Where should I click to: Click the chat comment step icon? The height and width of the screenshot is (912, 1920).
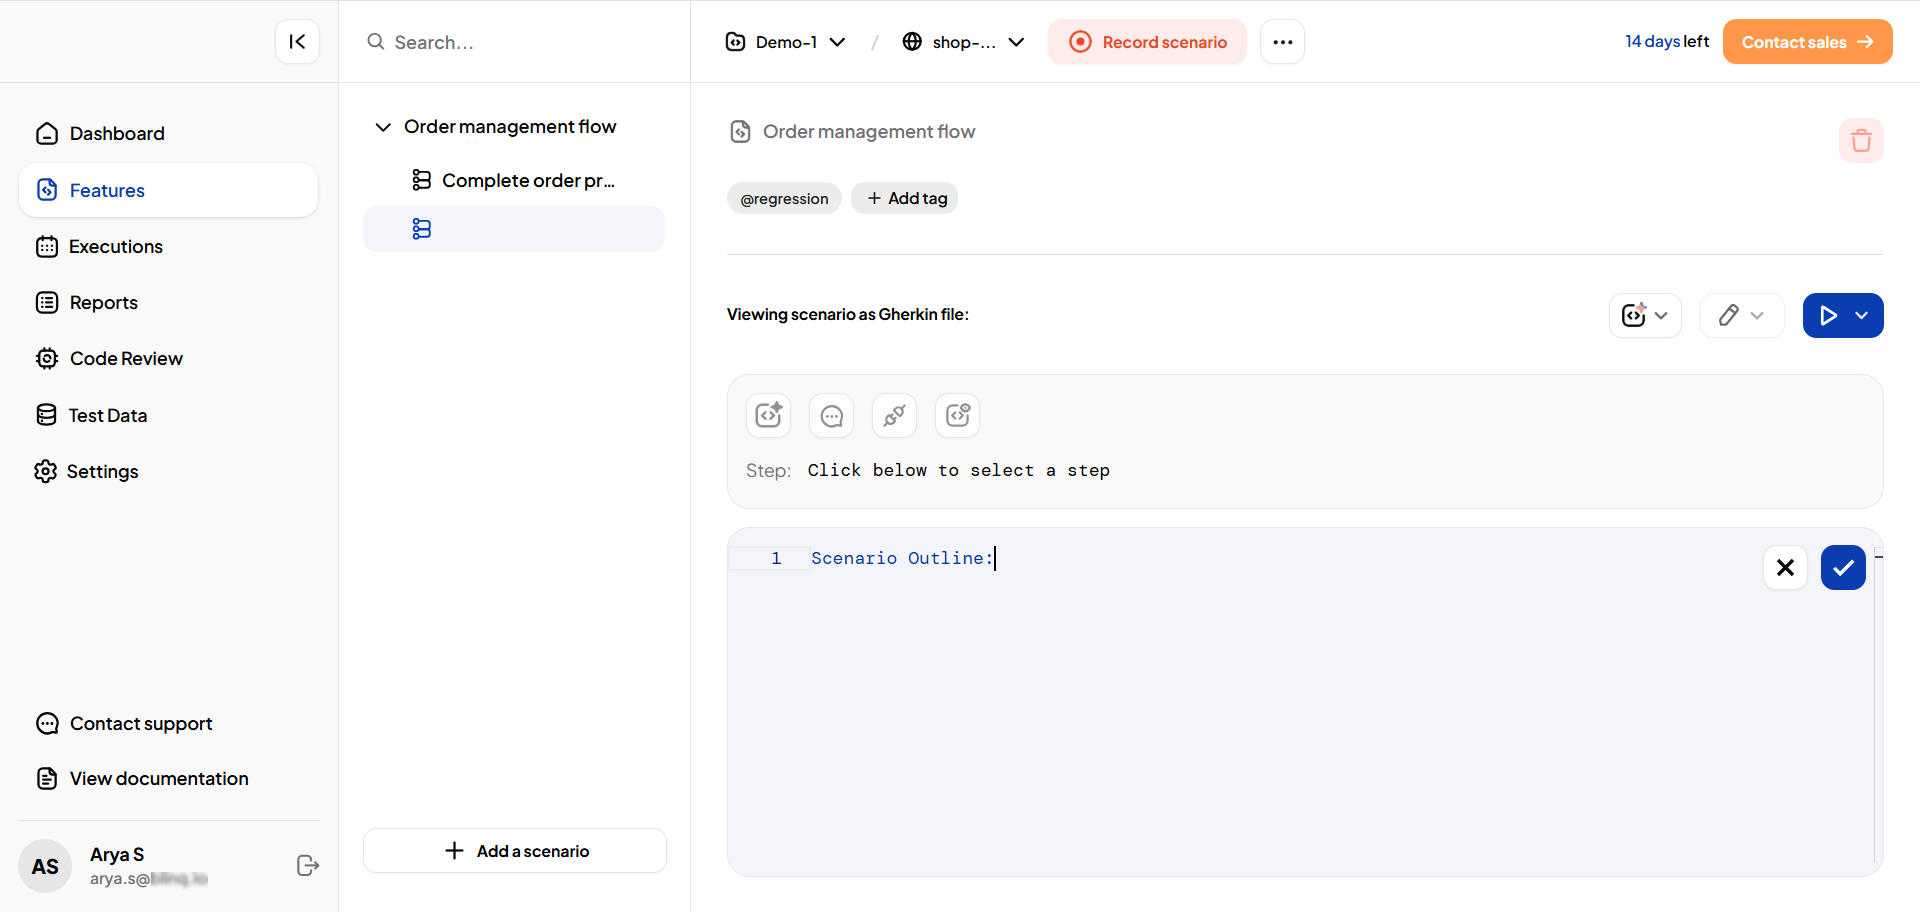[x=831, y=415]
